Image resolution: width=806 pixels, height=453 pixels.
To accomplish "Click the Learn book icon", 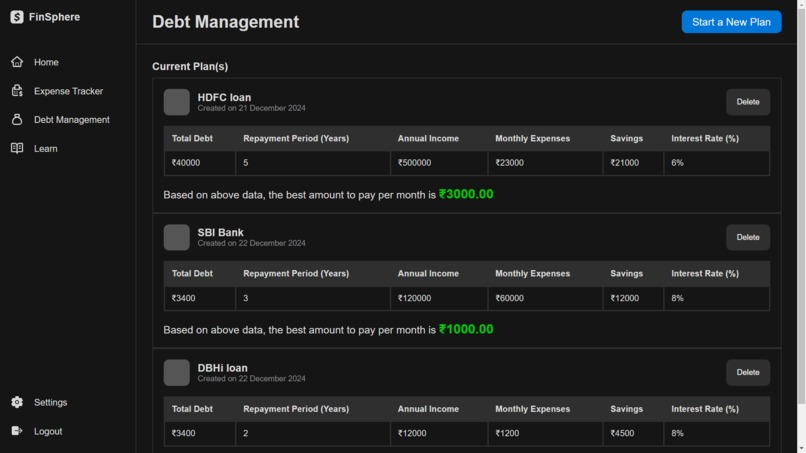I will point(17,148).
